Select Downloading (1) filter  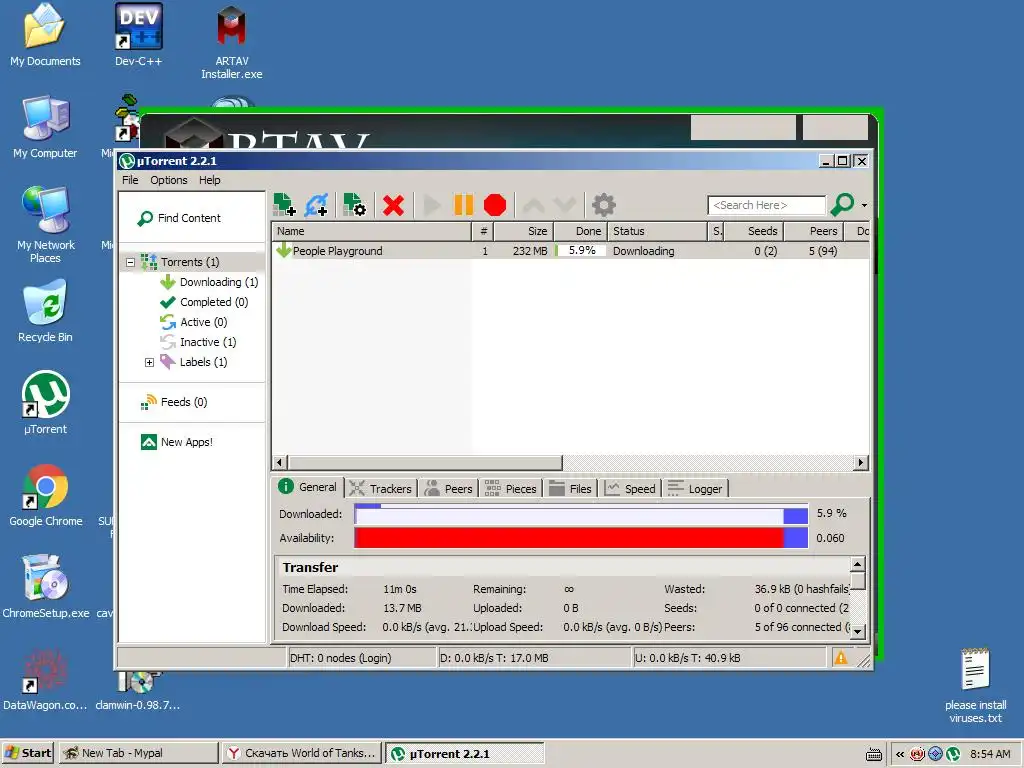[x=219, y=282]
